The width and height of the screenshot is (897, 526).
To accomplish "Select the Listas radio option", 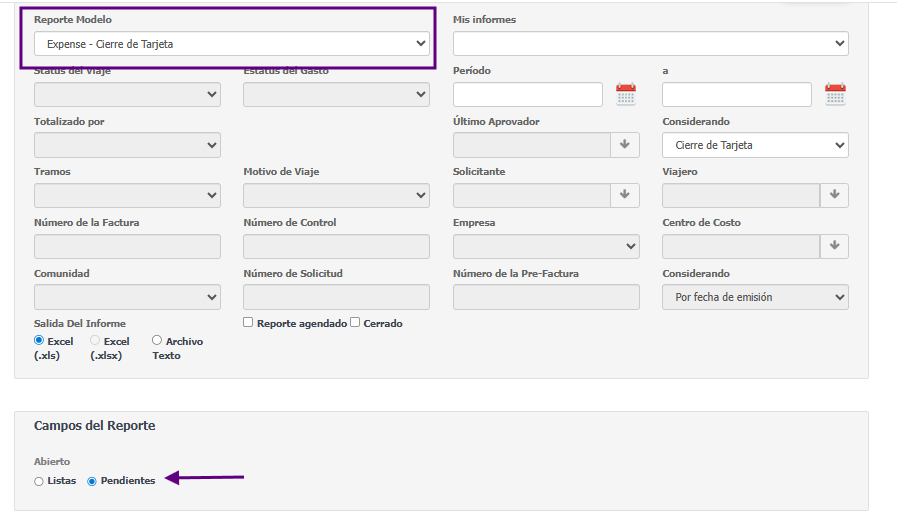I will point(39,481).
